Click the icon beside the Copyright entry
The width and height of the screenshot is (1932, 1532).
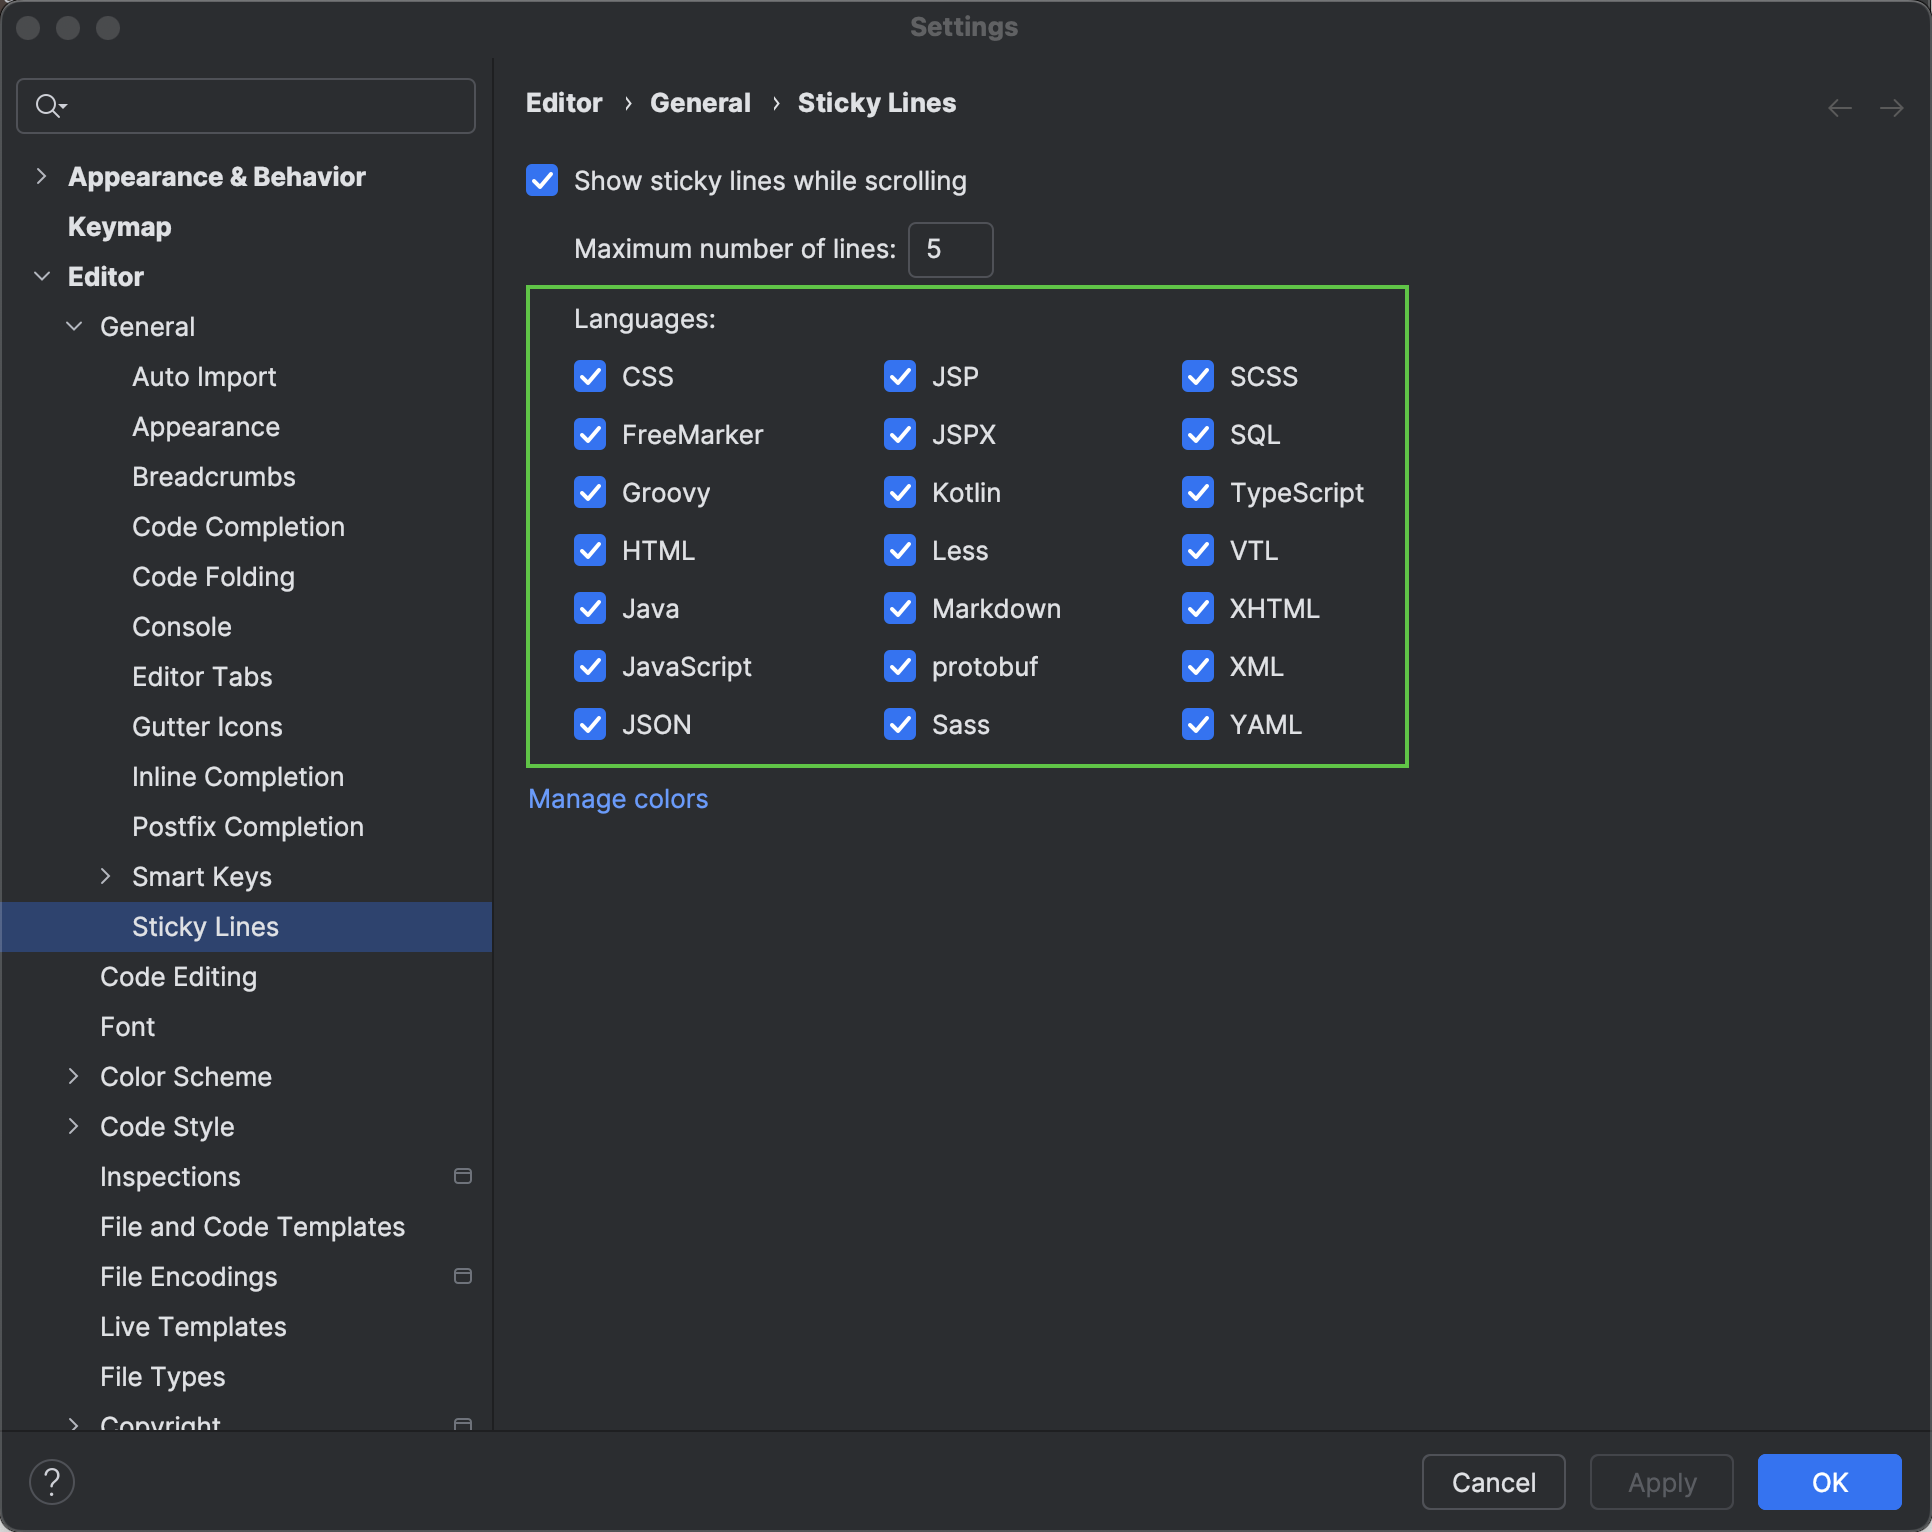click(462, 1423)
